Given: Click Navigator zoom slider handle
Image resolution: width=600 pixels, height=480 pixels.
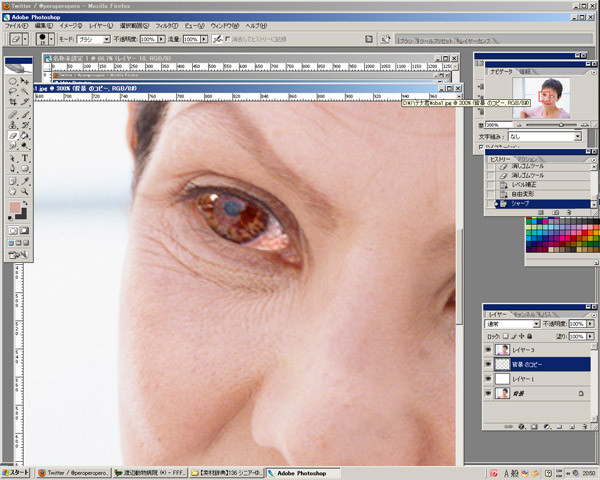Looking at the screenshot, I should pos(561,125).
